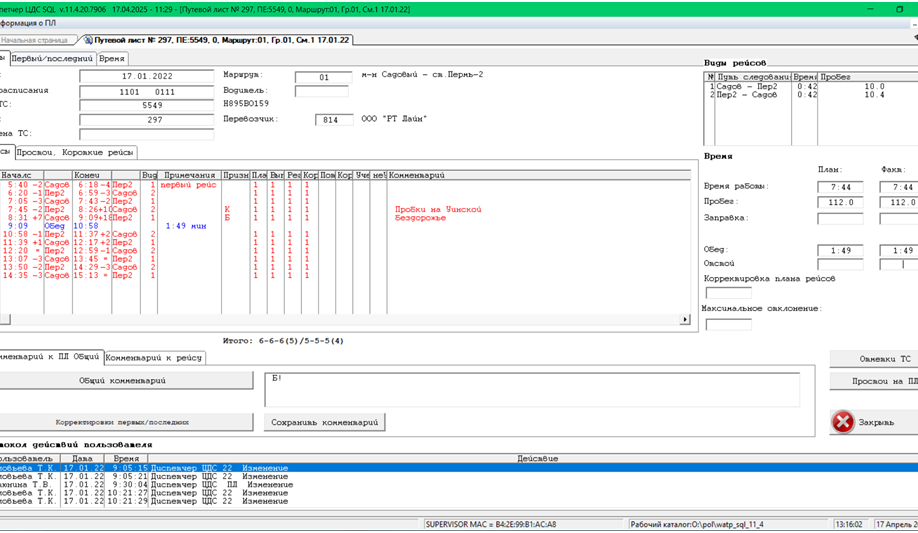Select the trip row starting 7:45
The width and height of the screenshot is (918, 533).
coord(345,210)
